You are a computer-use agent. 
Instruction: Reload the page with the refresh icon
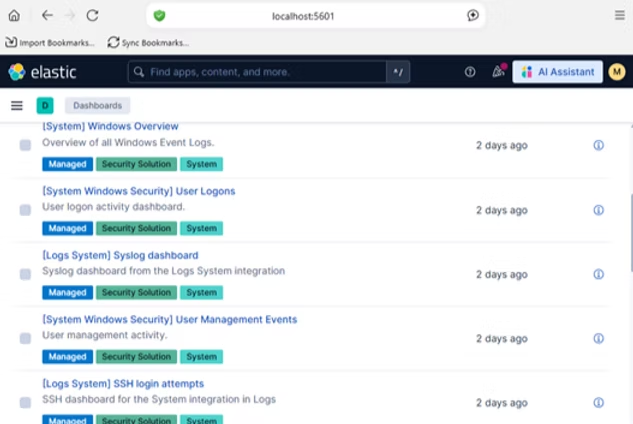click(x=92, y=15)
